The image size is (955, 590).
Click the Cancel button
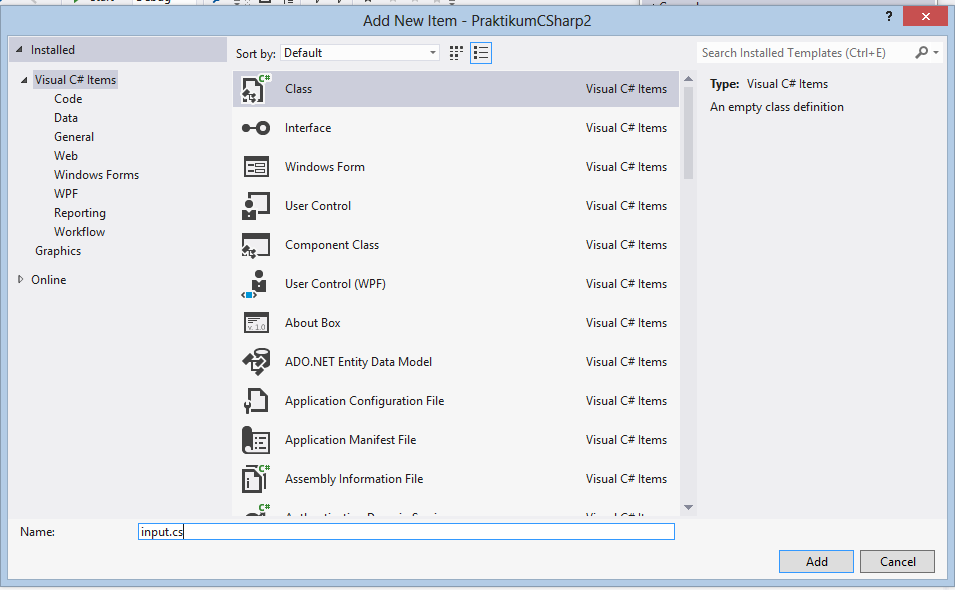(x=897, y=561)
